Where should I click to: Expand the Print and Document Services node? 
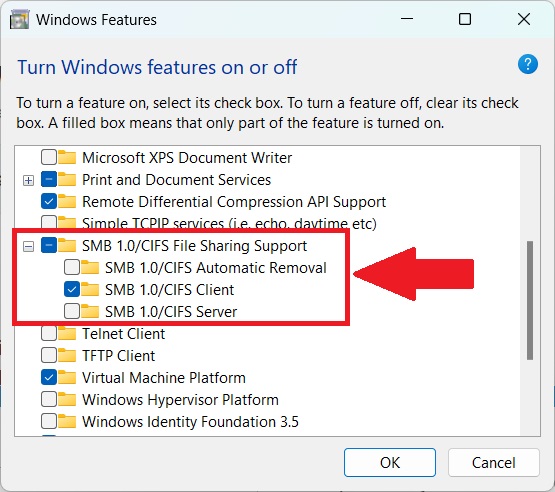point(28,181)
